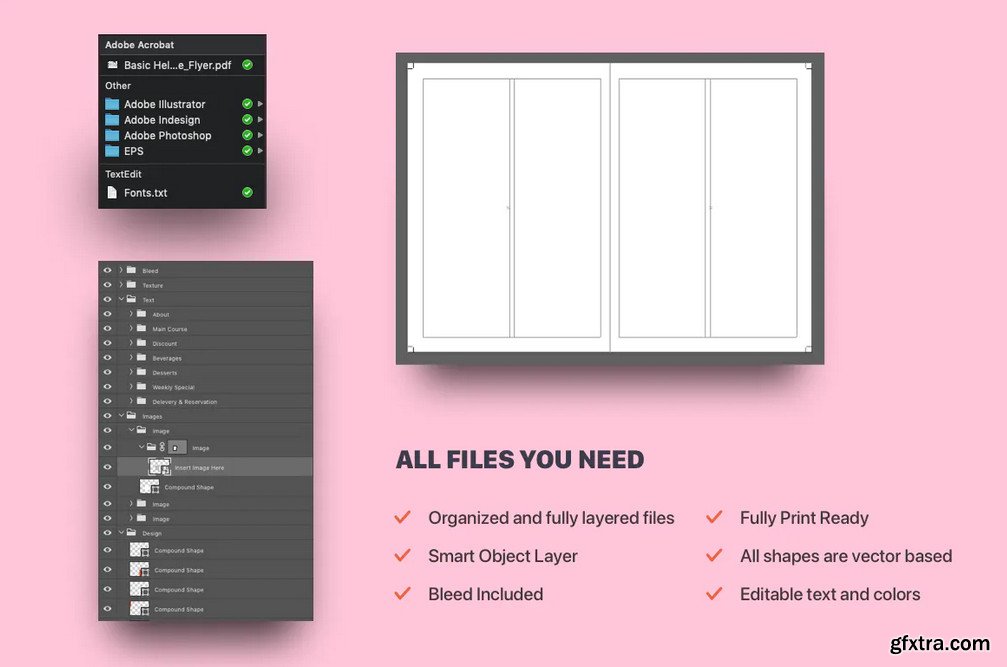Select the Beverages layer group

[167, 358]
